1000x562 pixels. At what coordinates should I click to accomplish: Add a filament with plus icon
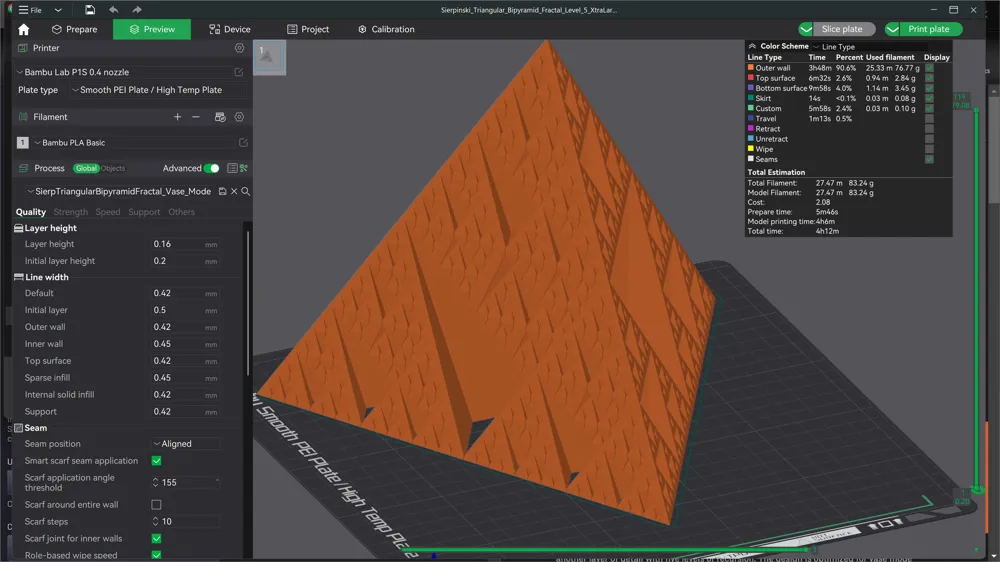tap(177, 117)
